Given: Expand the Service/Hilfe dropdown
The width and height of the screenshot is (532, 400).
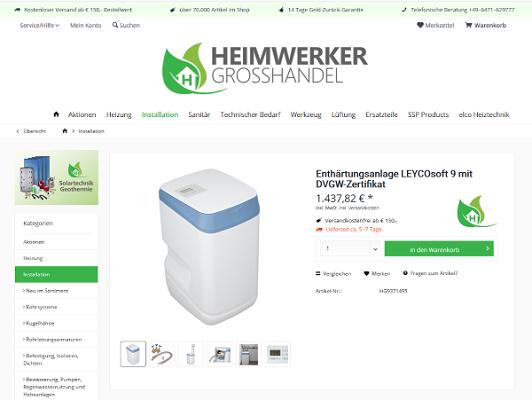Looking at the screenshot, I should [x=39, y=25].
